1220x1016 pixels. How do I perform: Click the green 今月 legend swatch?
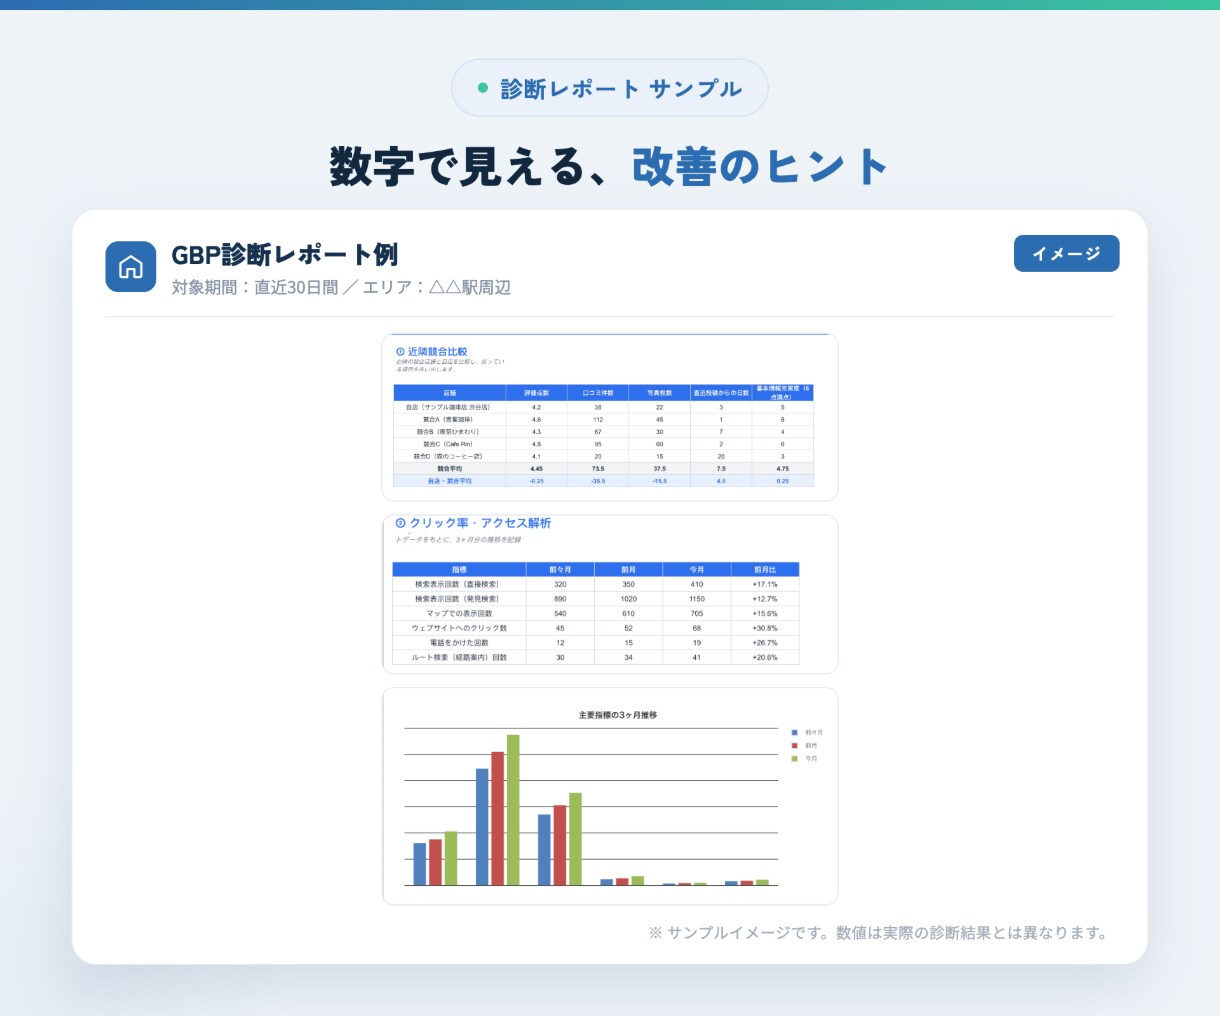coord(795,759)
